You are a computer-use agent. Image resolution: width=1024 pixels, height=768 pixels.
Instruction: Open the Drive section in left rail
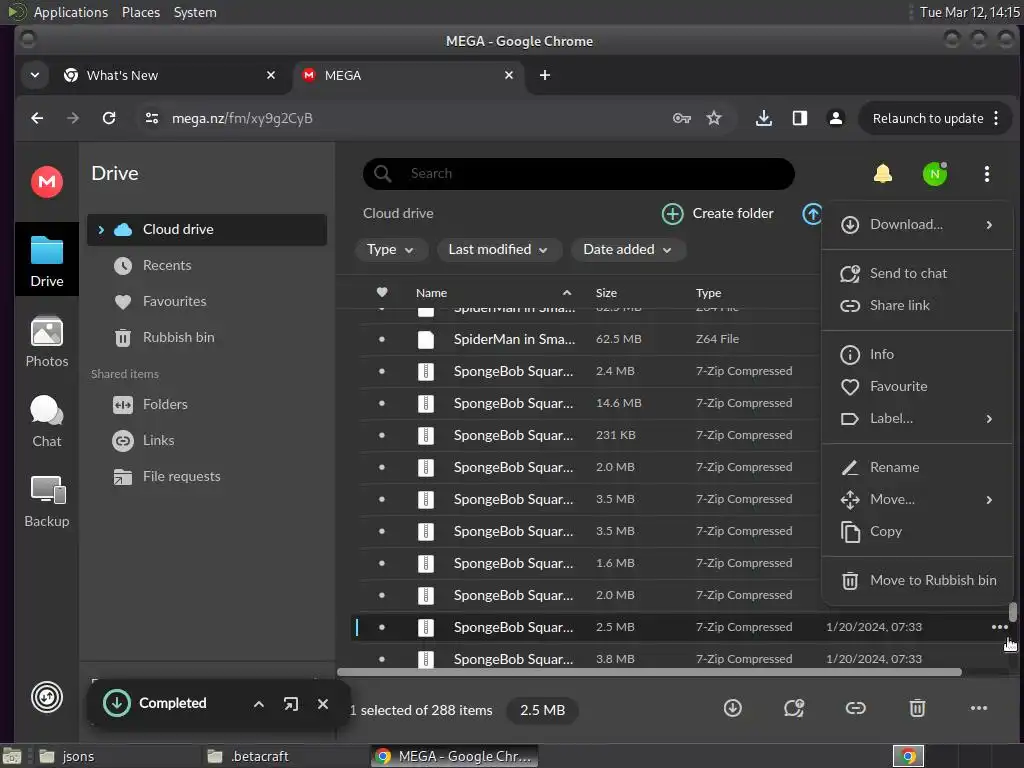pos(47,260)
